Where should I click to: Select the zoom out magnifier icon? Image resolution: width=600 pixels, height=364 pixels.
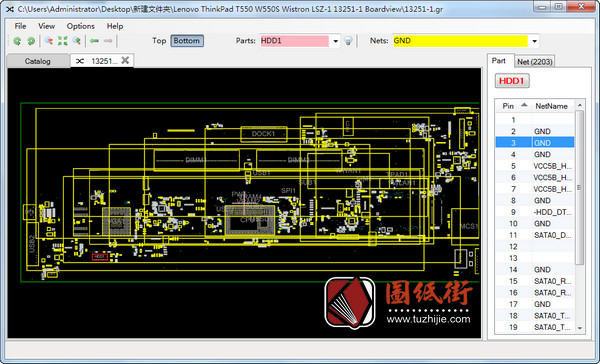pyautogui.click(x=49, y=41)
